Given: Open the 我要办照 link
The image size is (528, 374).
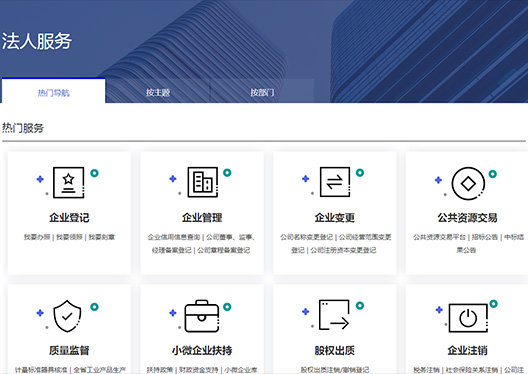Looking at the screenshot, I should tap(37, 237).
